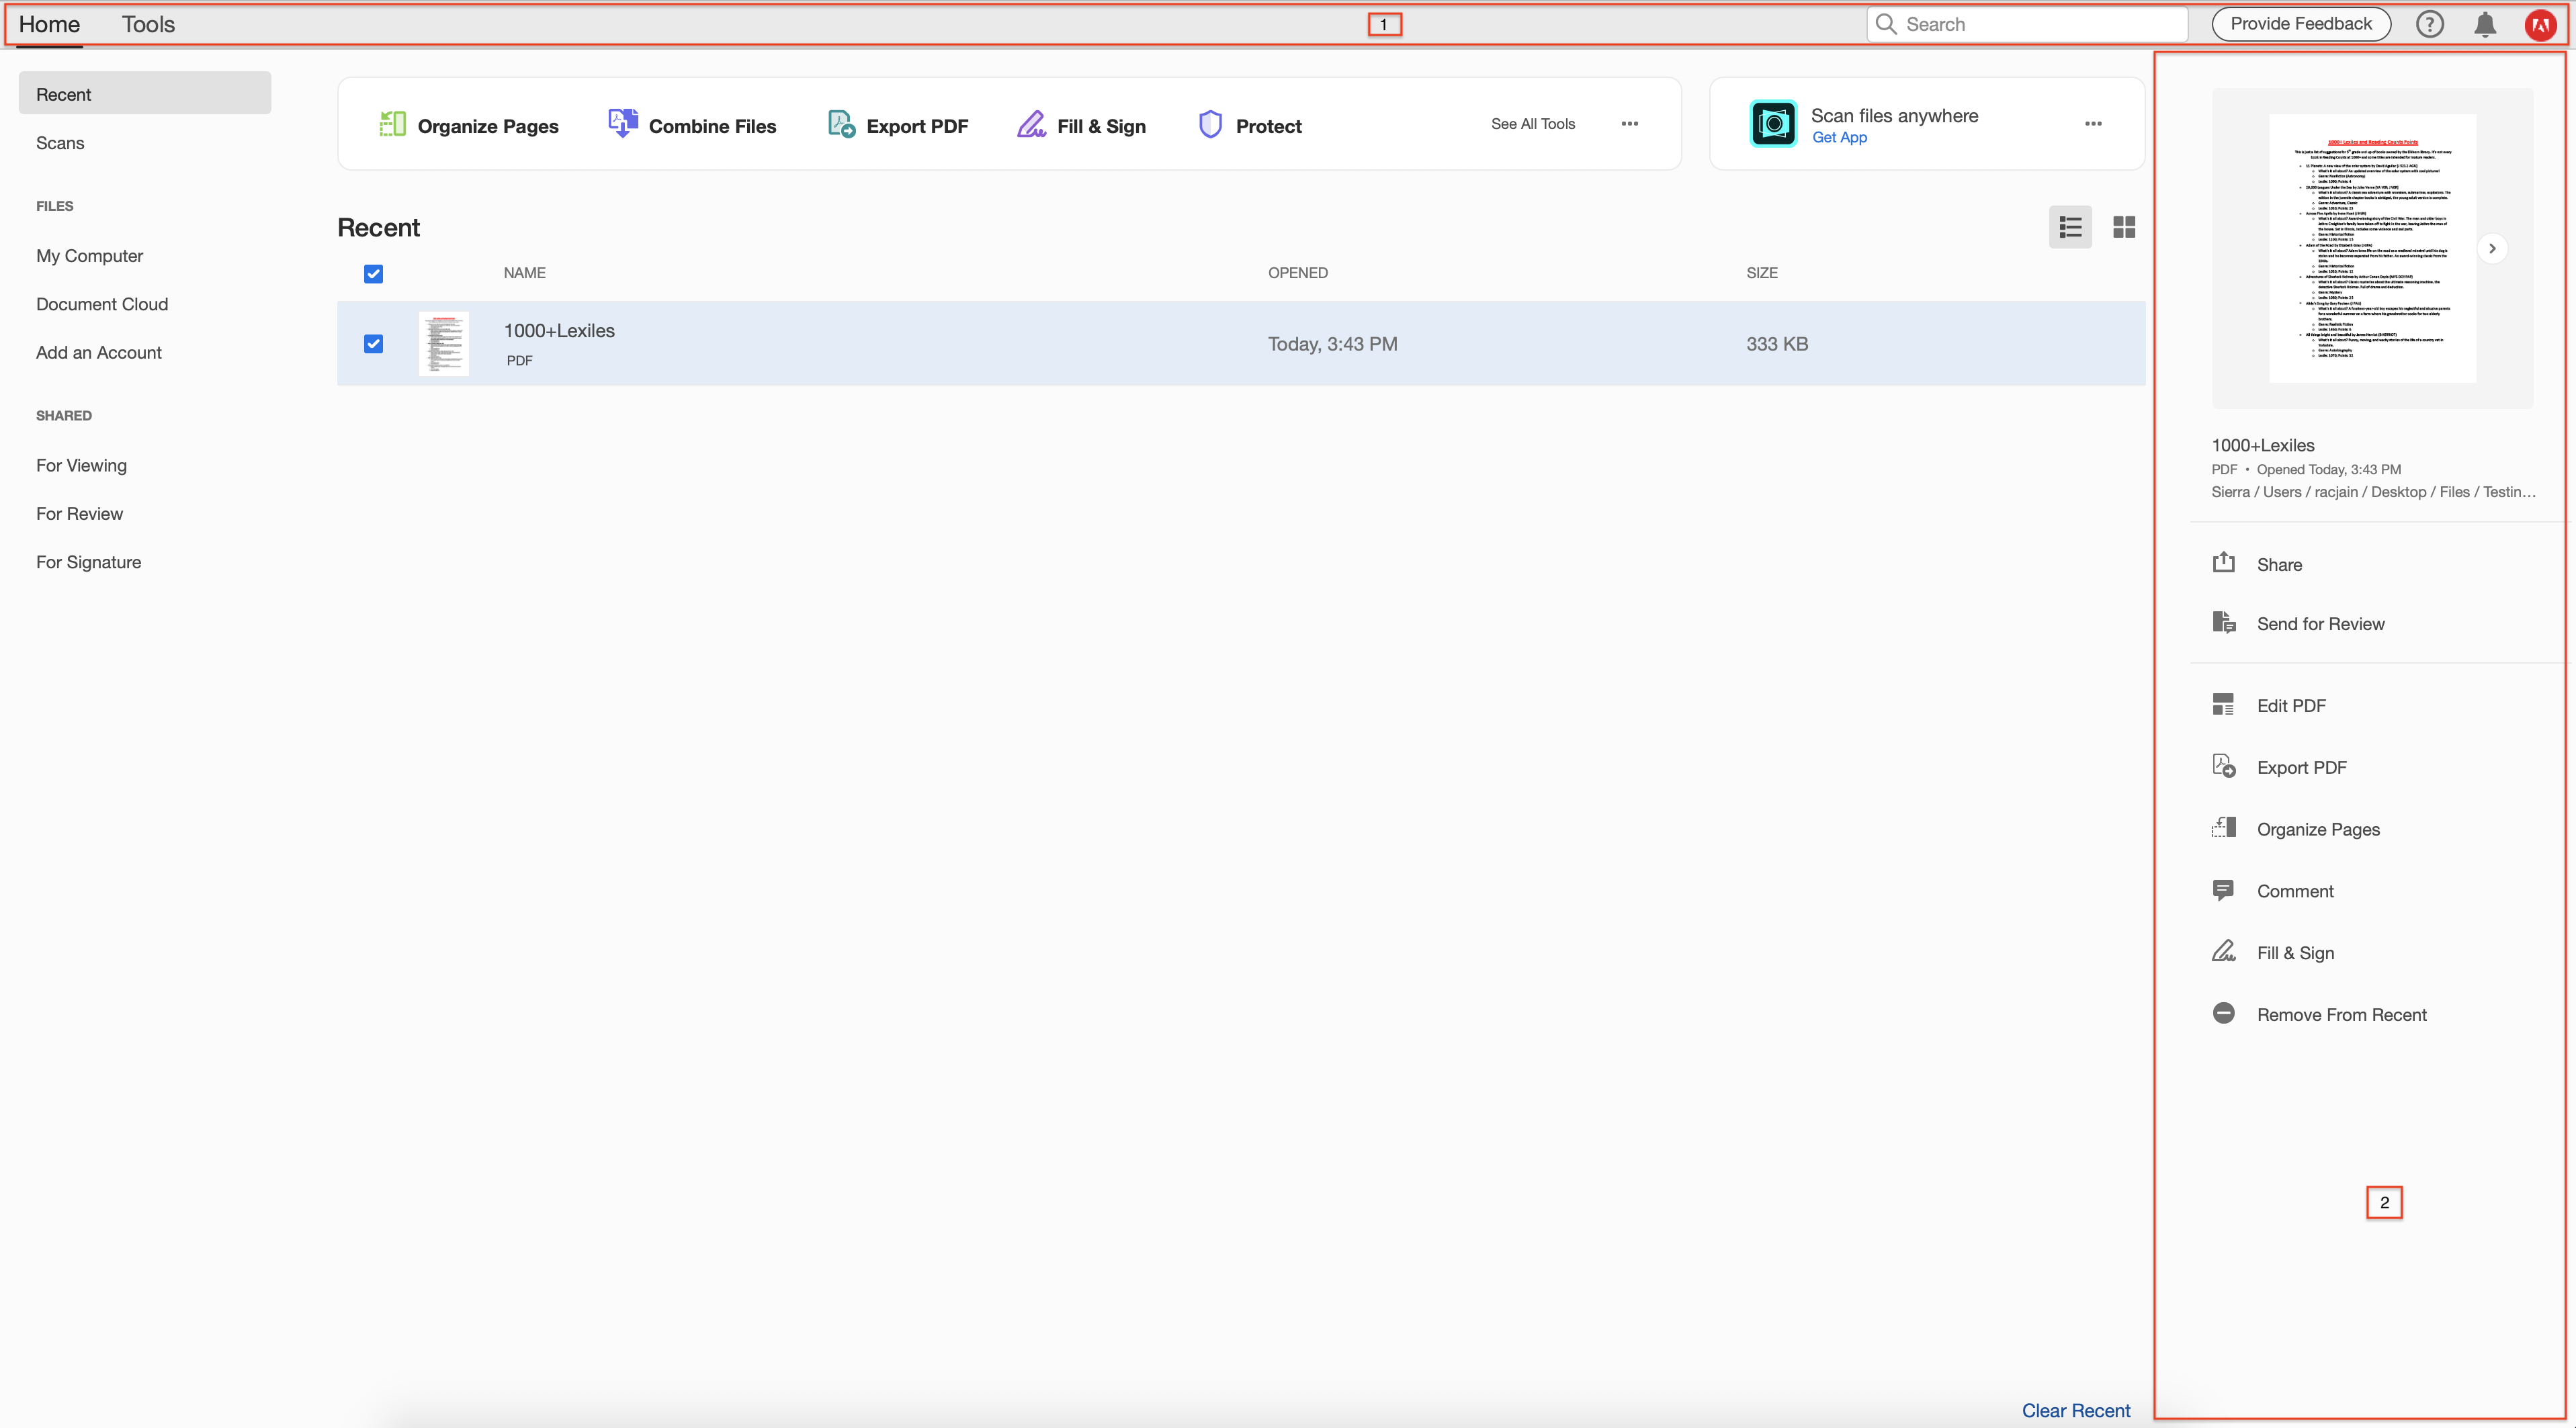
Task: Click Remove From Recent icon
Action: [2223, 1013]
